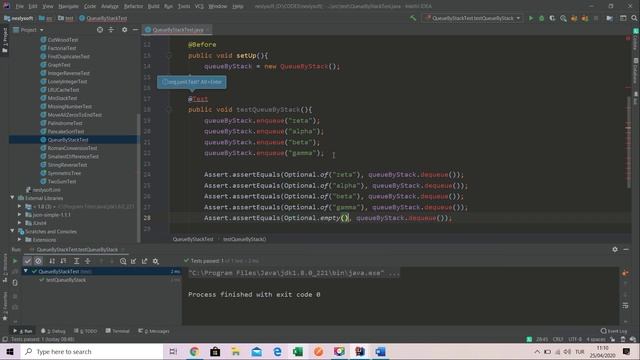Toggle show ignored tests filter
Screen dimensions: 640x360
click(x=38, y=261)
